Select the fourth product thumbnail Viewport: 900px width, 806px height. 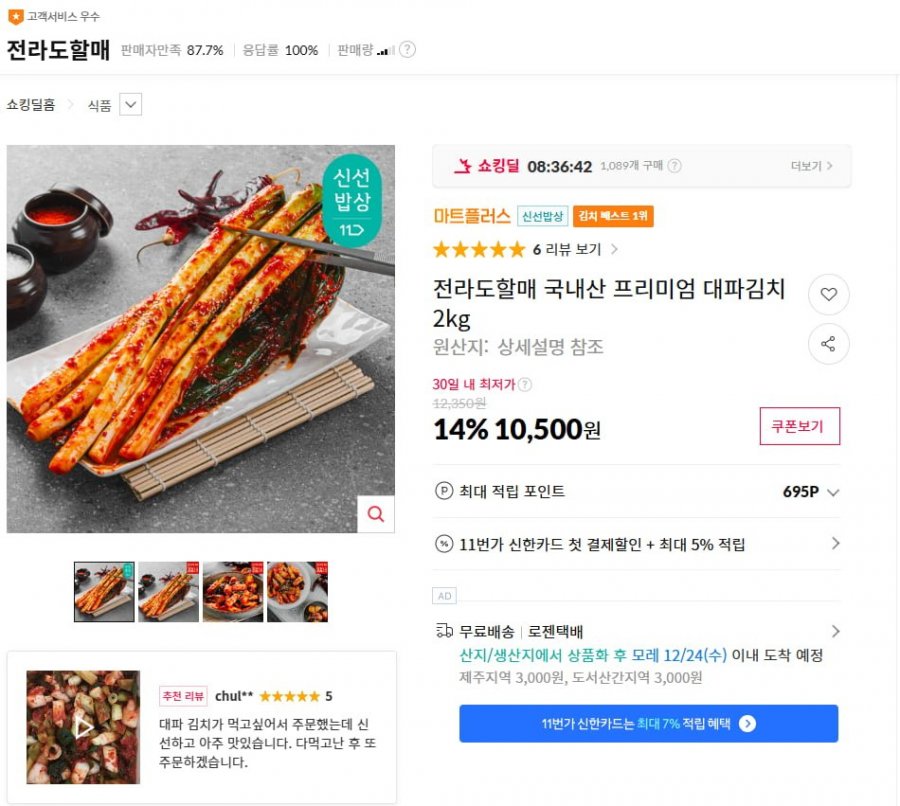tap(297, 592)
